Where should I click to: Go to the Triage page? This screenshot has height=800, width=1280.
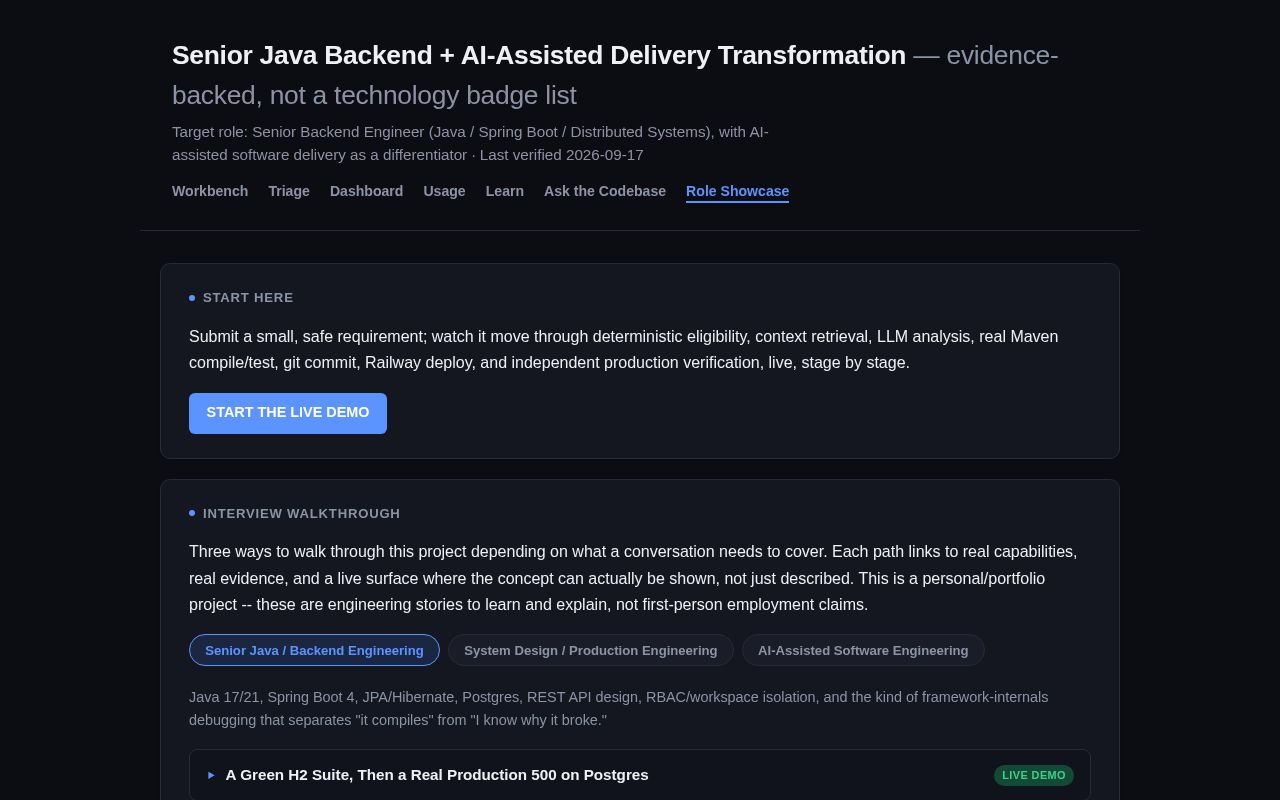(289, 191)
